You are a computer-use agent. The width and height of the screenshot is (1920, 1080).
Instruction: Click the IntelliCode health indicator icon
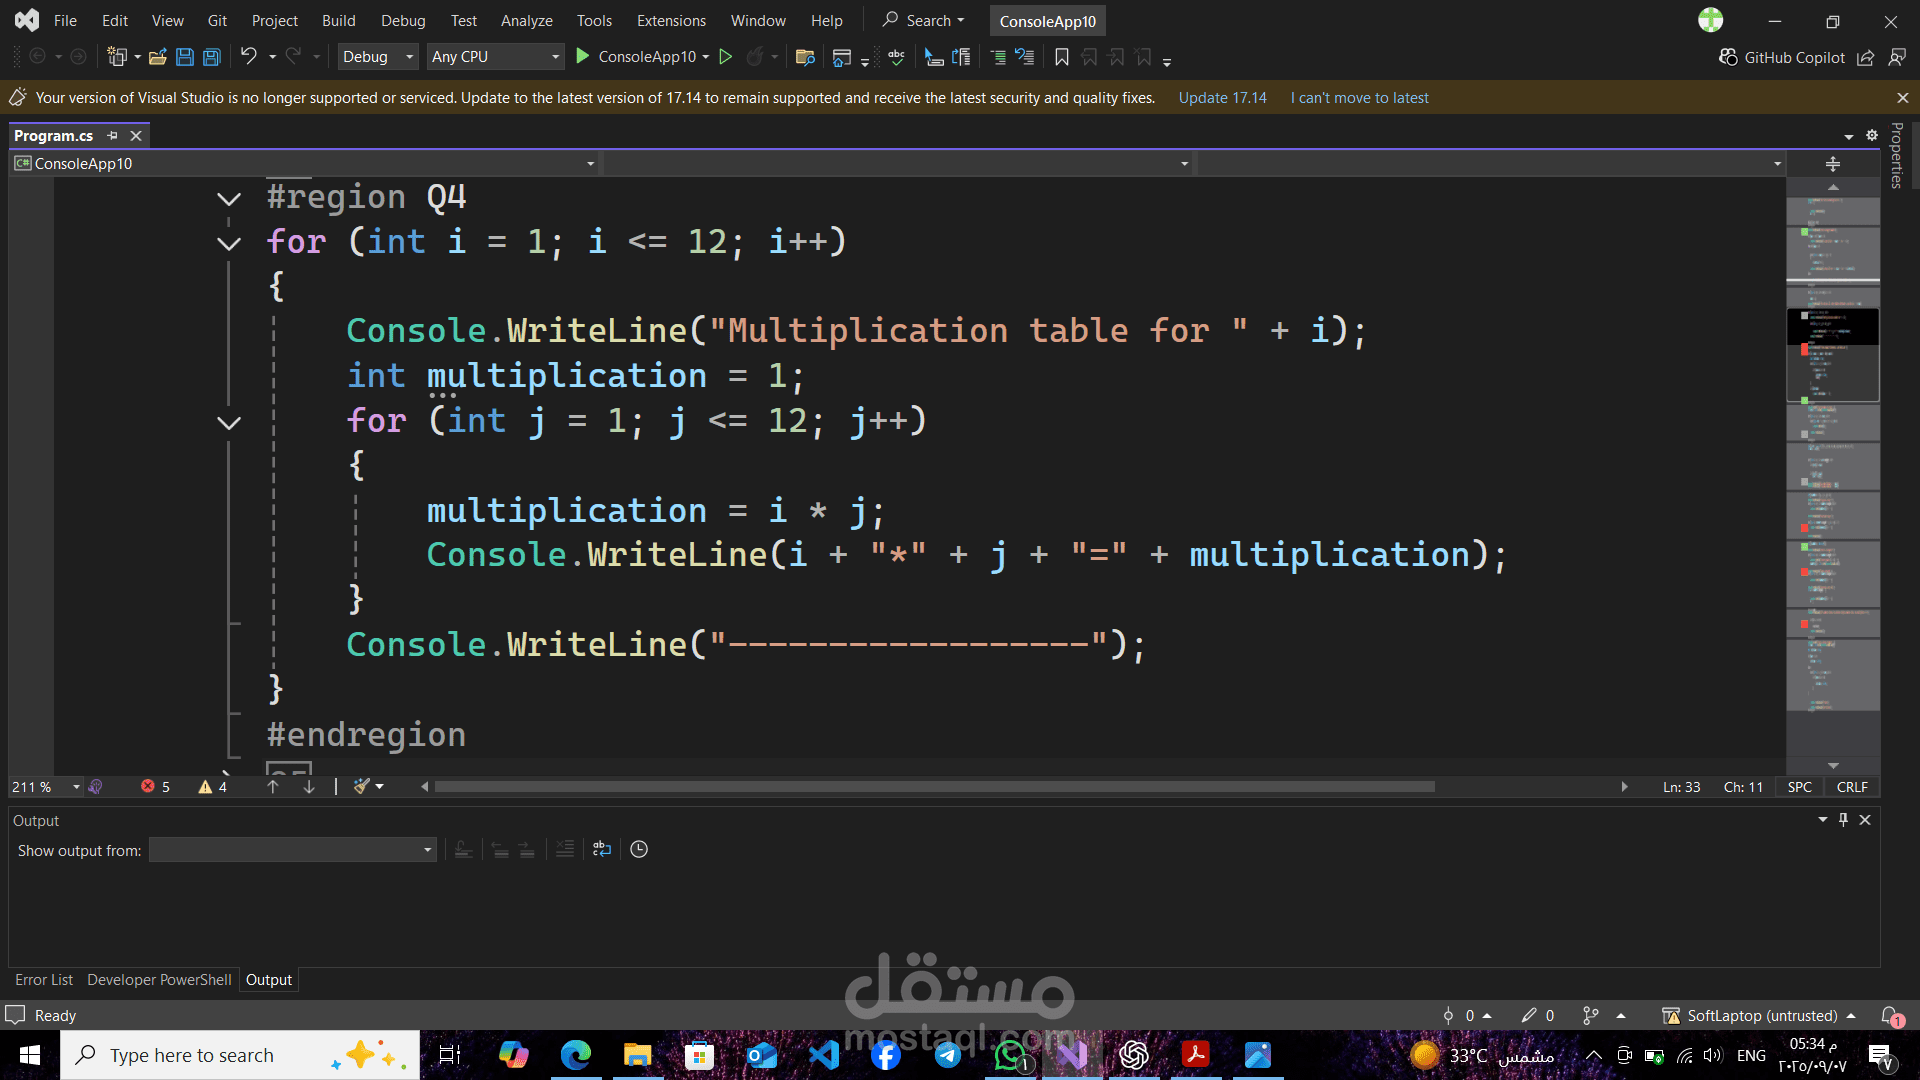tap(95, 787)
